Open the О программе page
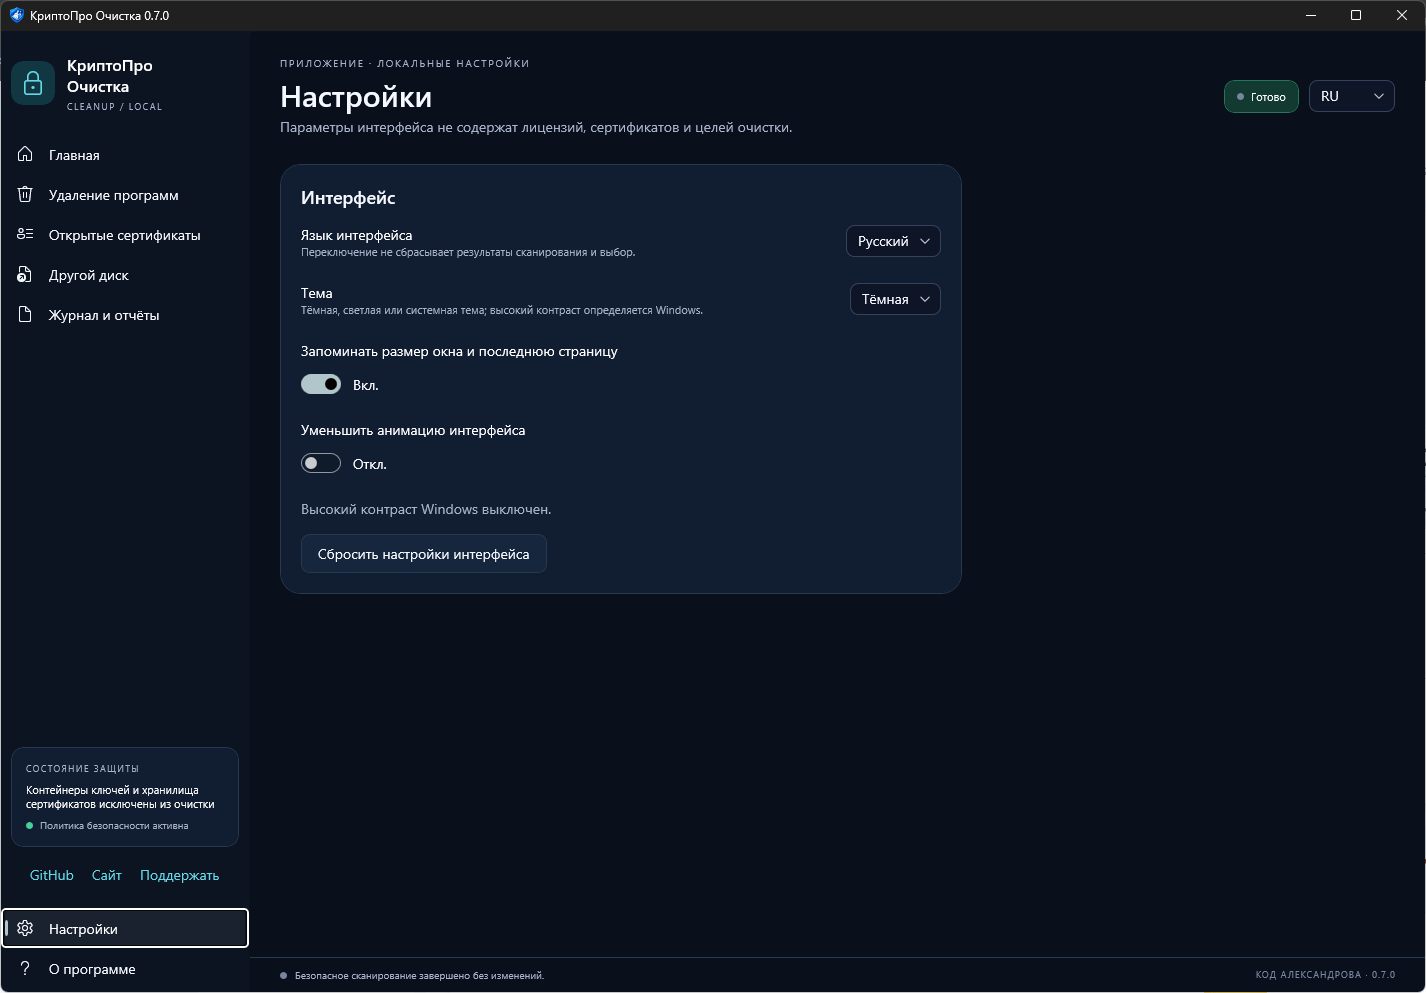Screen dimensions: 1426x993 (92, 969)
